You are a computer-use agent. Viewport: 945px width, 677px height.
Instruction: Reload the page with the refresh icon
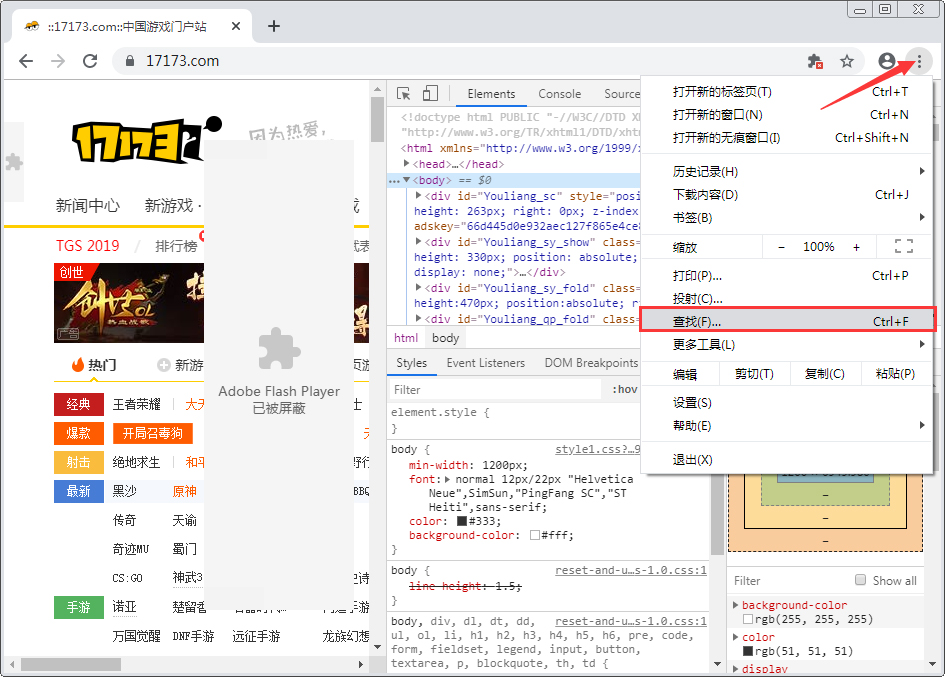90,61
